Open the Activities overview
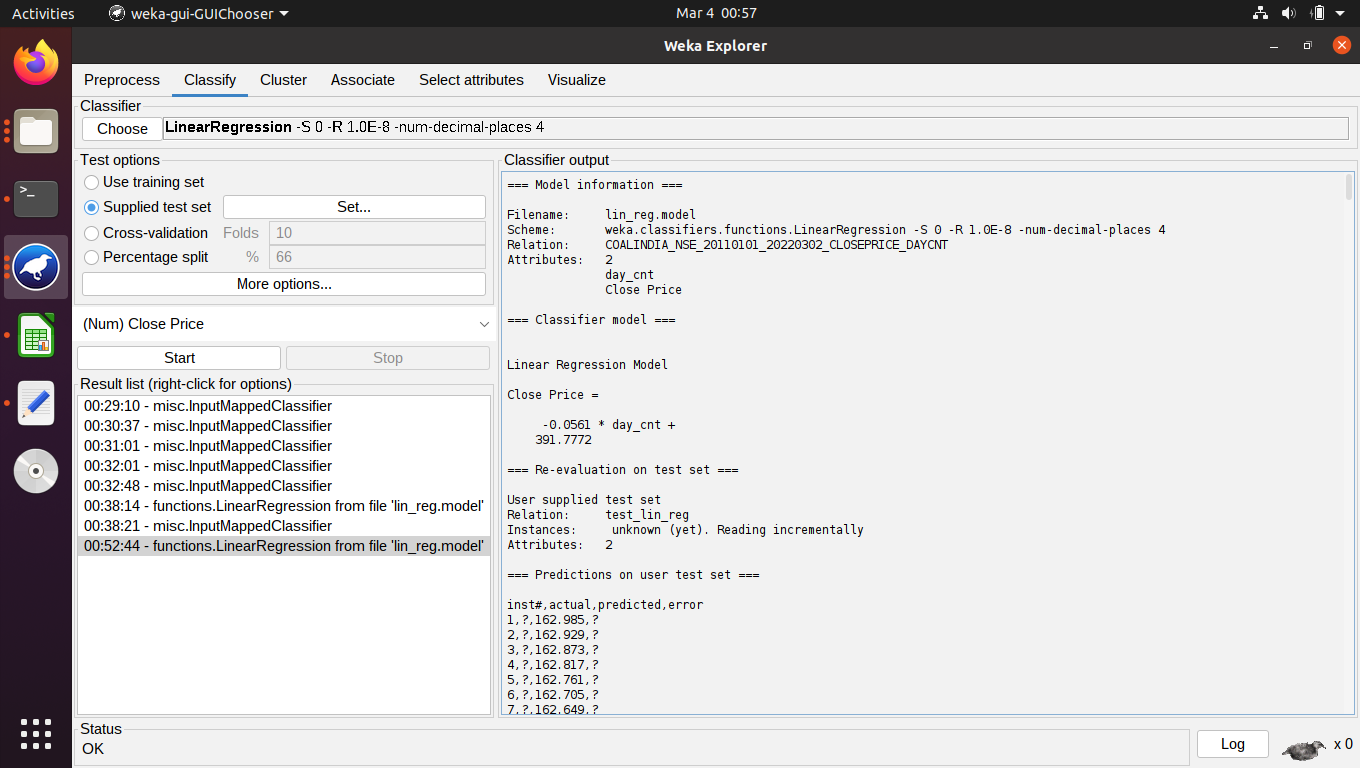 point(43,13)
